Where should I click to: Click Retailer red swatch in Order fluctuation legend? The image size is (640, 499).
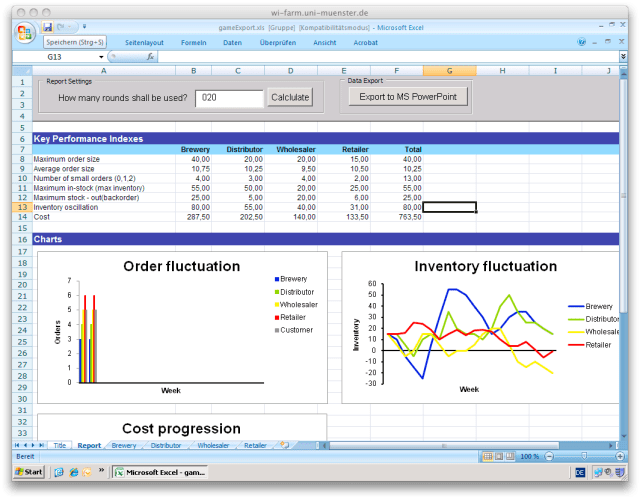(277, 317)
